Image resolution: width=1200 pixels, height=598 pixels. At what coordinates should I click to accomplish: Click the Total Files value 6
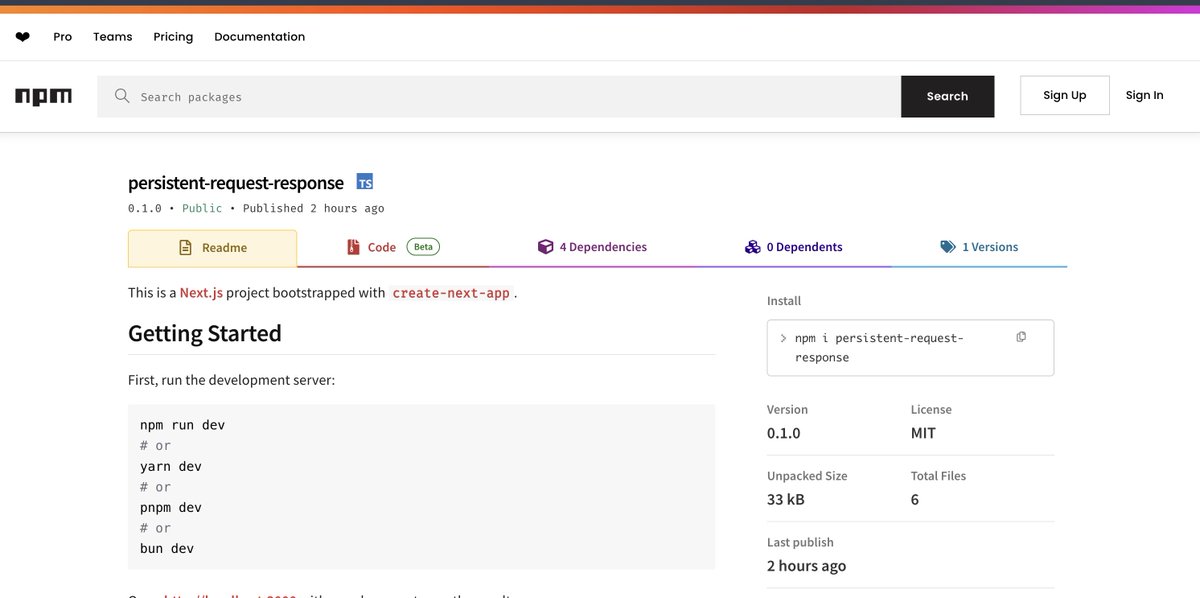coord(915,499)
